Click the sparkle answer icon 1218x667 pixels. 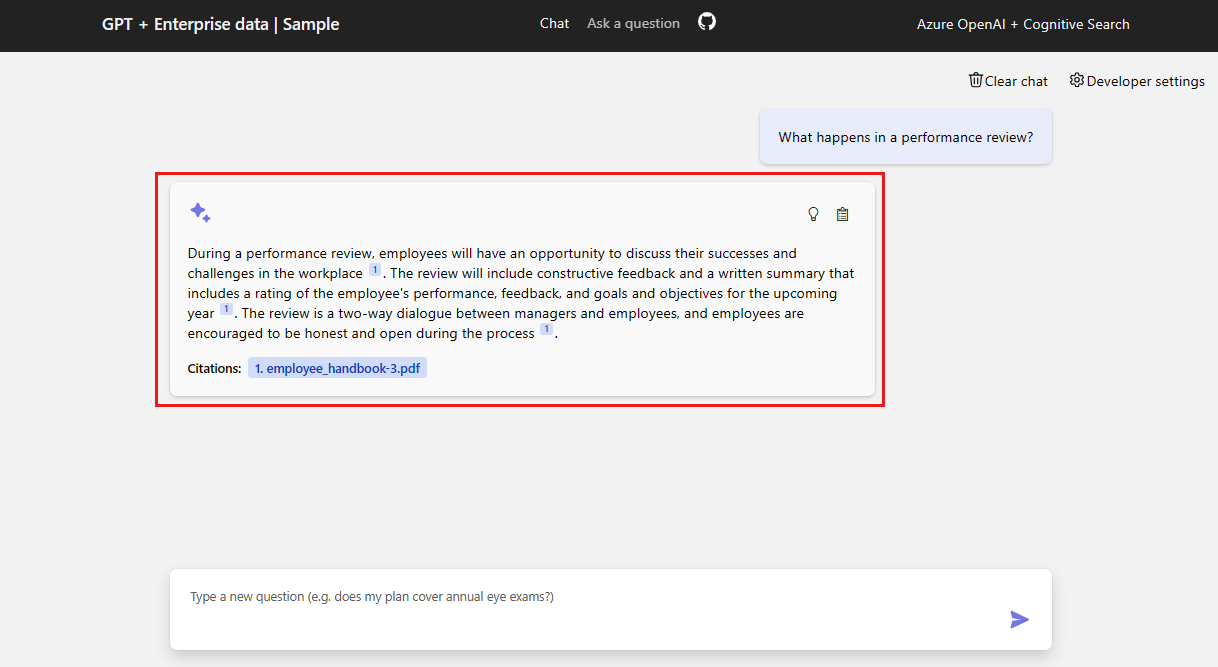[200, 213]
